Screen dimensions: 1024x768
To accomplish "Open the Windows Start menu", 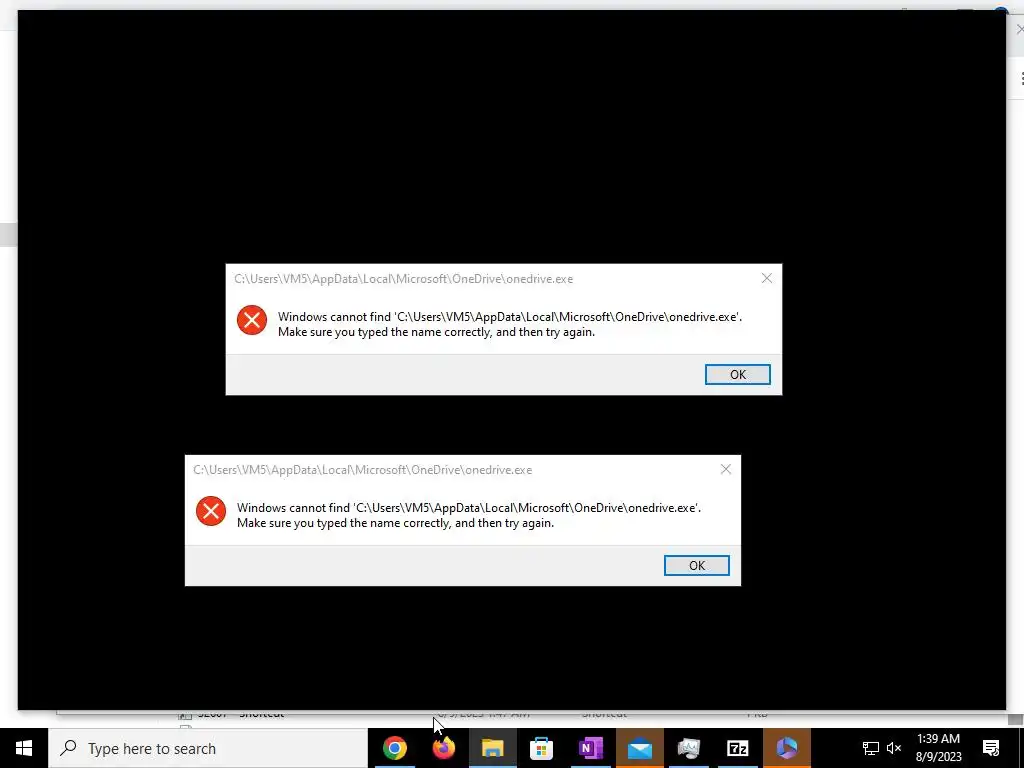I will [24, 748].
